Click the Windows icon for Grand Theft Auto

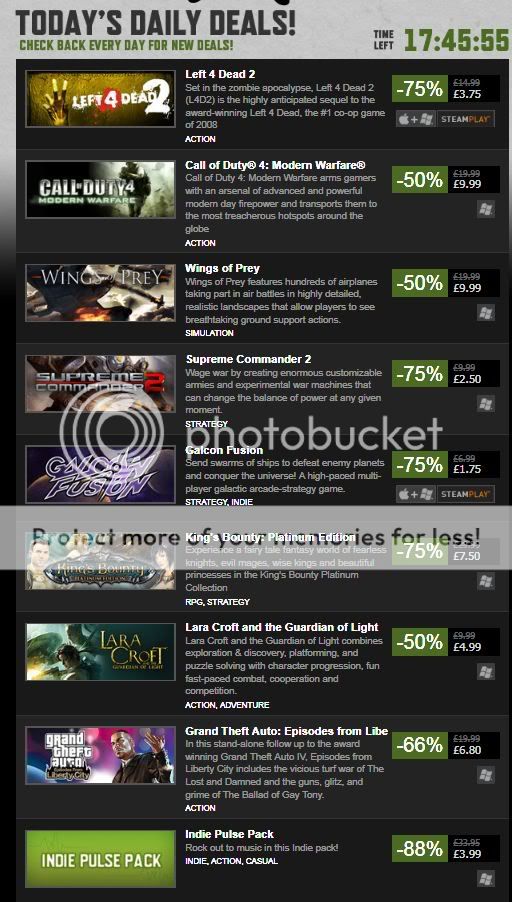coord(487,775)
